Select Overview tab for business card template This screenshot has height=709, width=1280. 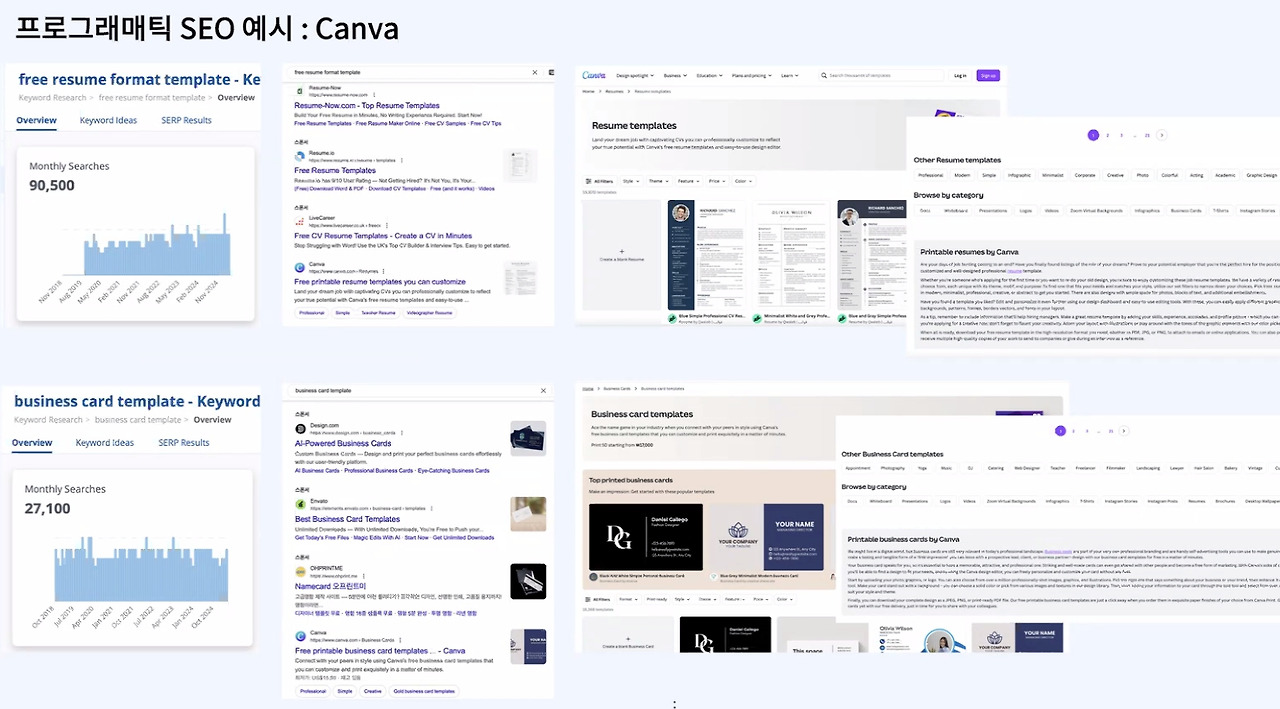[x=32, y=442]
